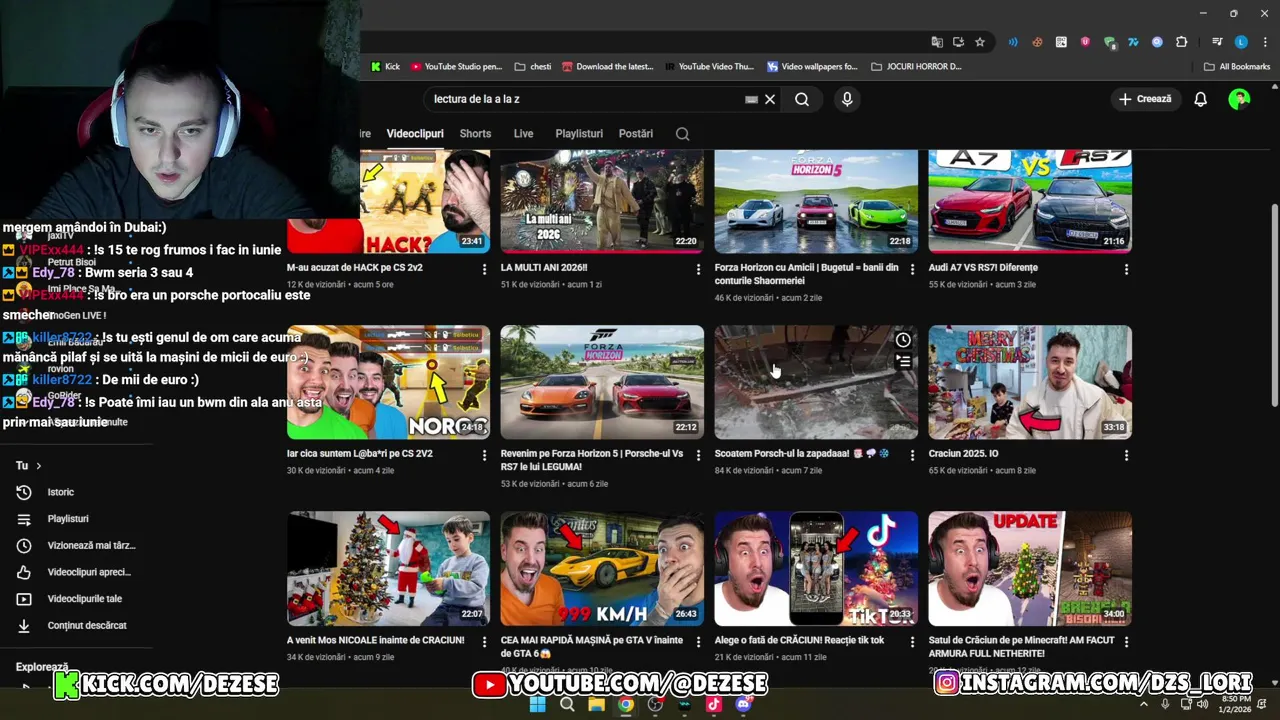Open more options for Forza Horizon cu Amicii video
1280x720 pixels.
pyautogui.click(x=912, y=270)
